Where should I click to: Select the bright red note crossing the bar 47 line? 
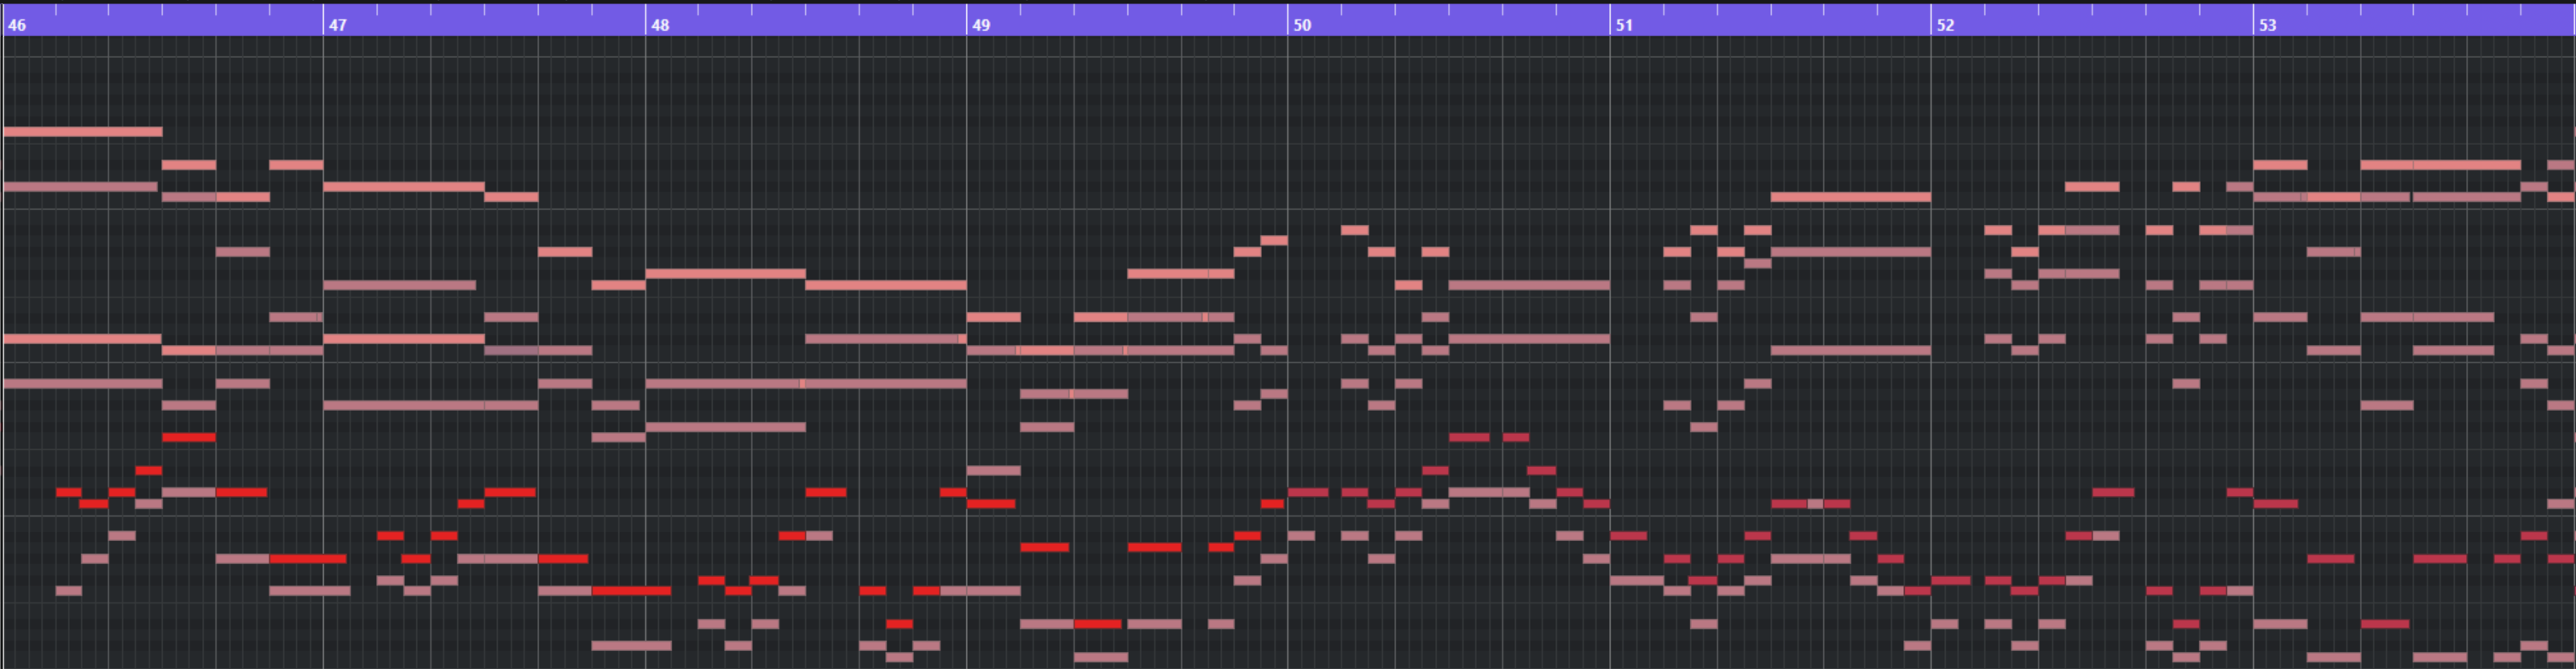tap(308, 559)
